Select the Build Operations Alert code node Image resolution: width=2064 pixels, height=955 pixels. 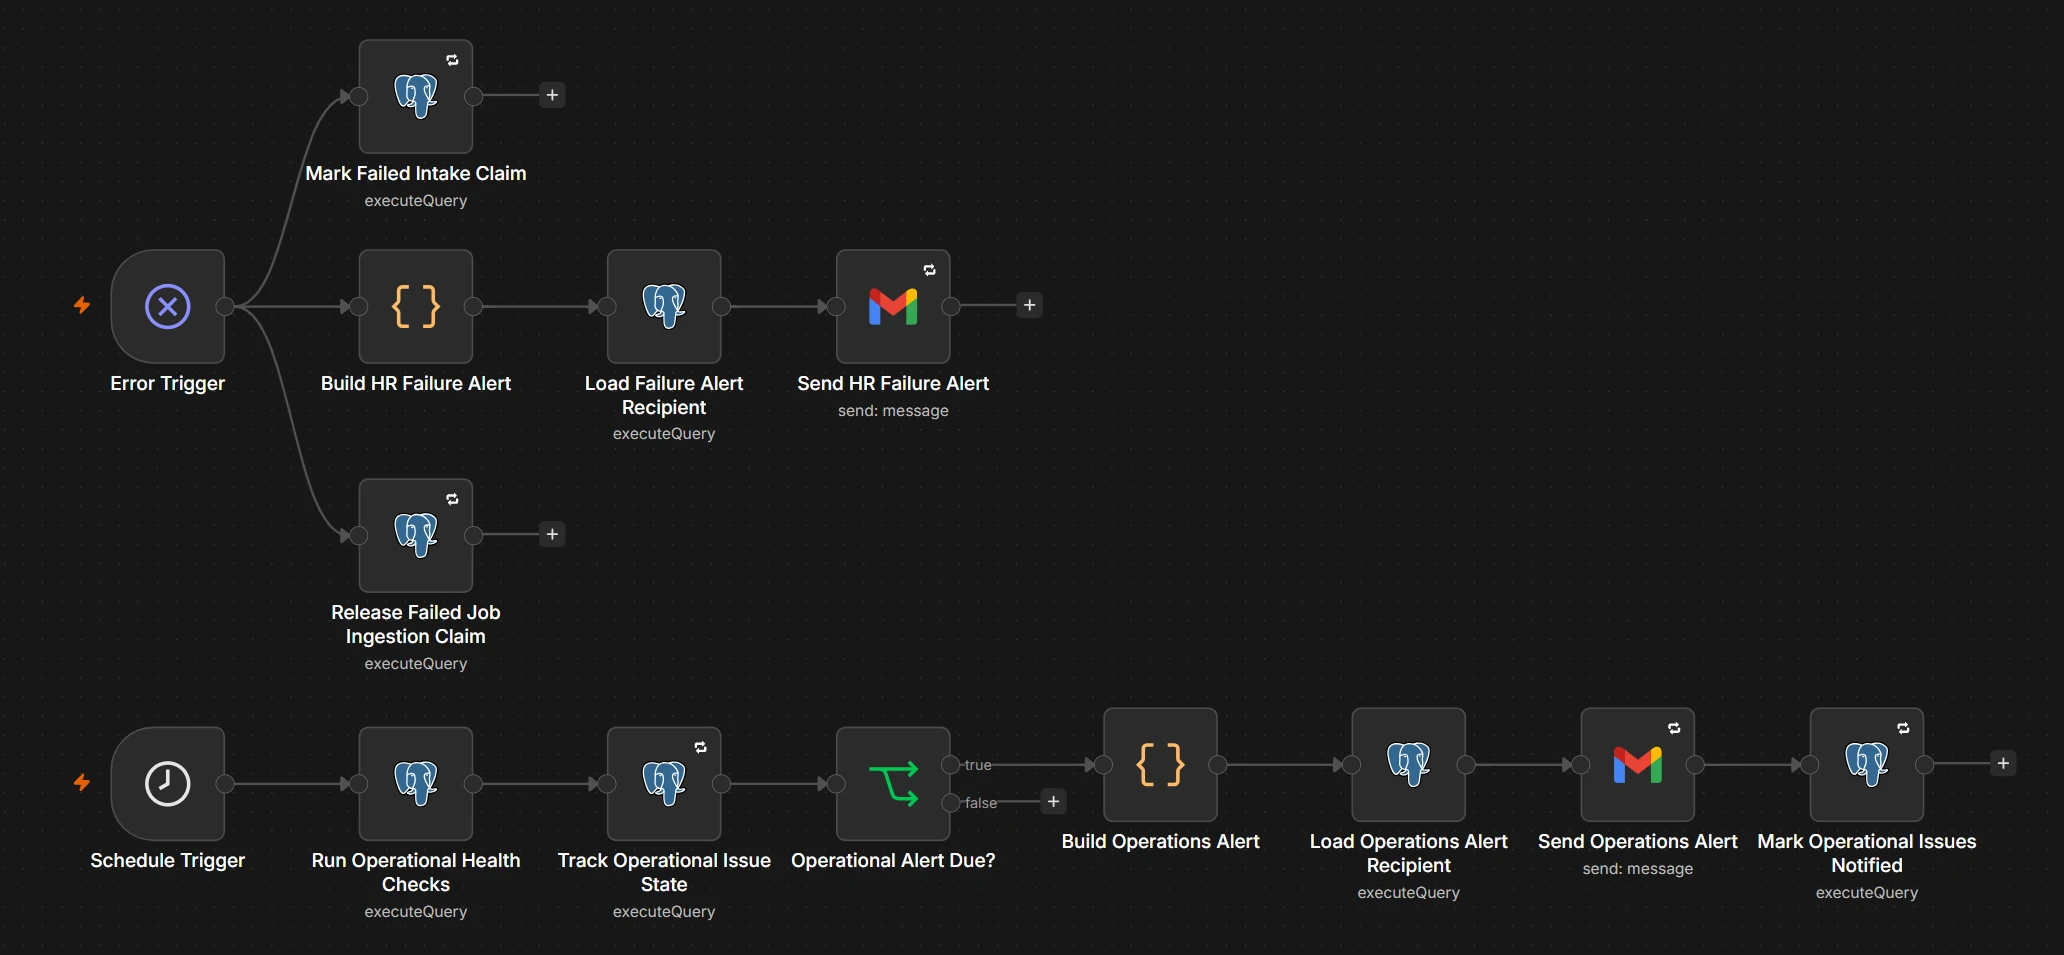click(1161, 765)
